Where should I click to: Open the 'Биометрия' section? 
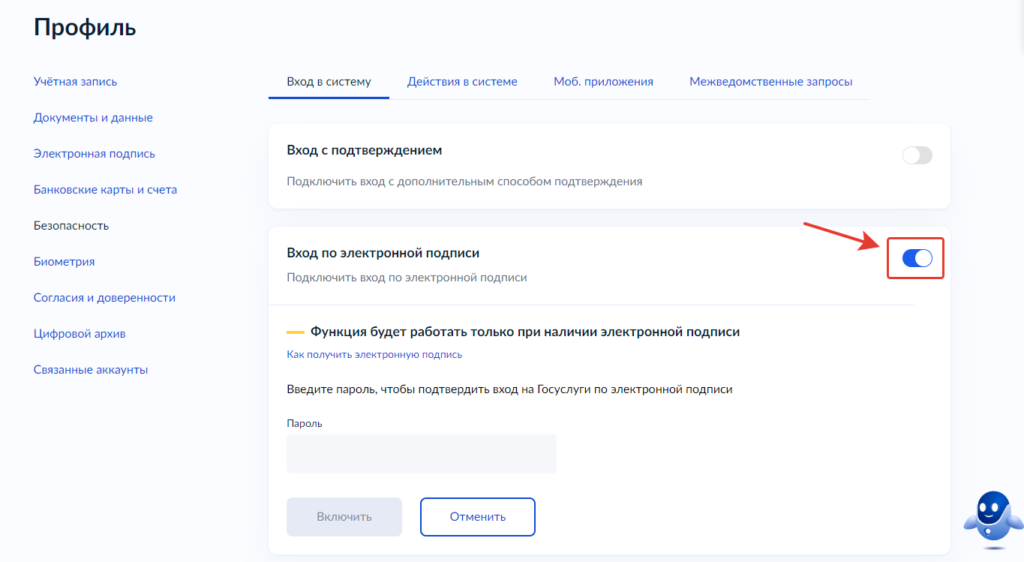click(64, 261)
